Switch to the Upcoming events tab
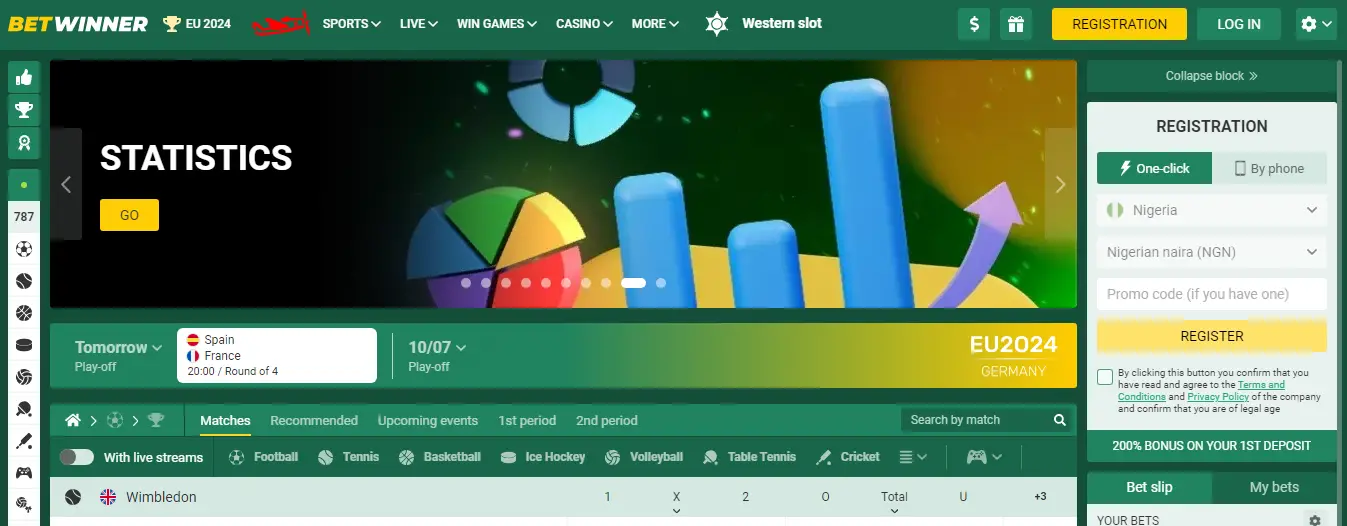1347x526 pixels. pos(427,420)
